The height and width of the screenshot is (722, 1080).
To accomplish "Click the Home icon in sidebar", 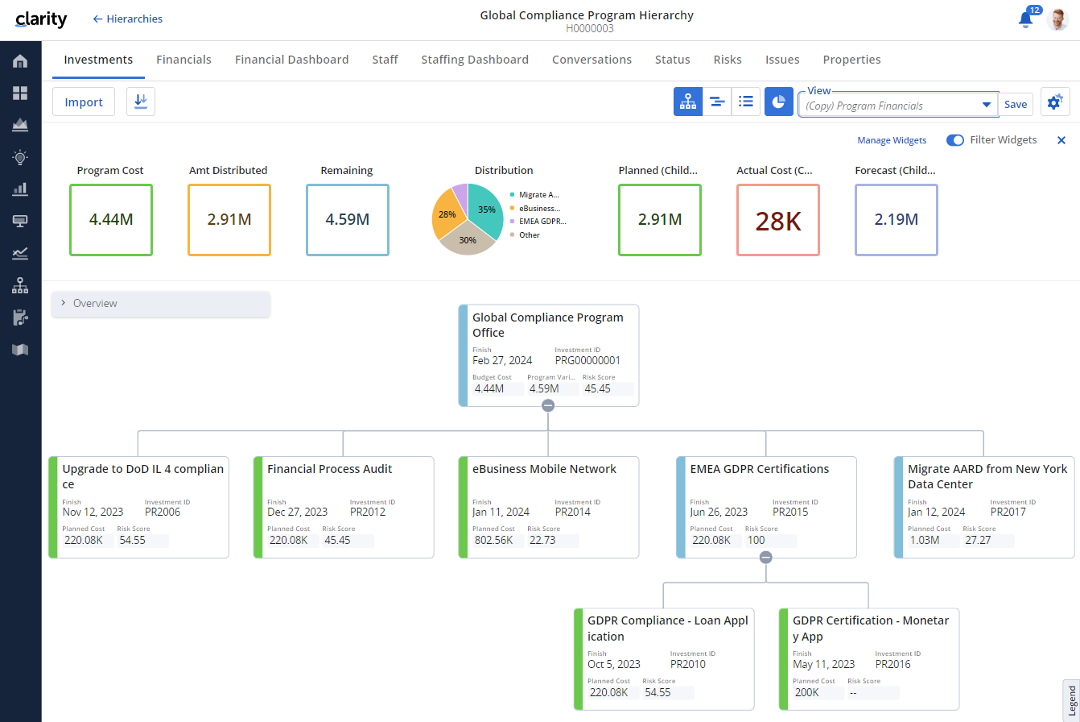I will point(20,61).
